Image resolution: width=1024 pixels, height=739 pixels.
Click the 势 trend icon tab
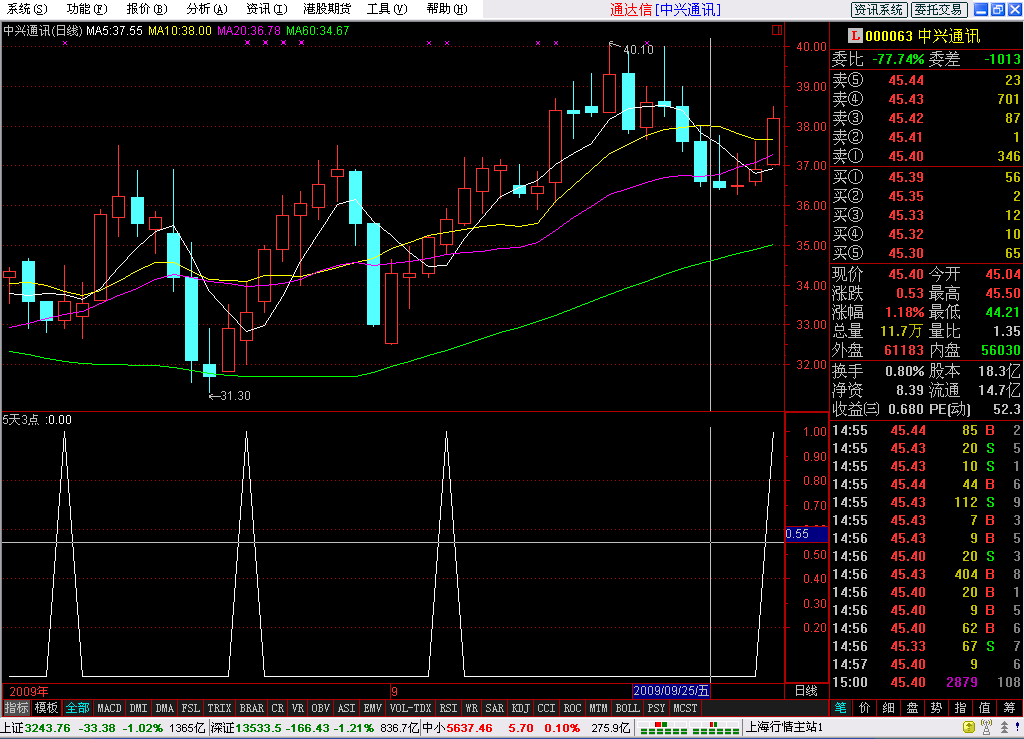pos(937,708)
